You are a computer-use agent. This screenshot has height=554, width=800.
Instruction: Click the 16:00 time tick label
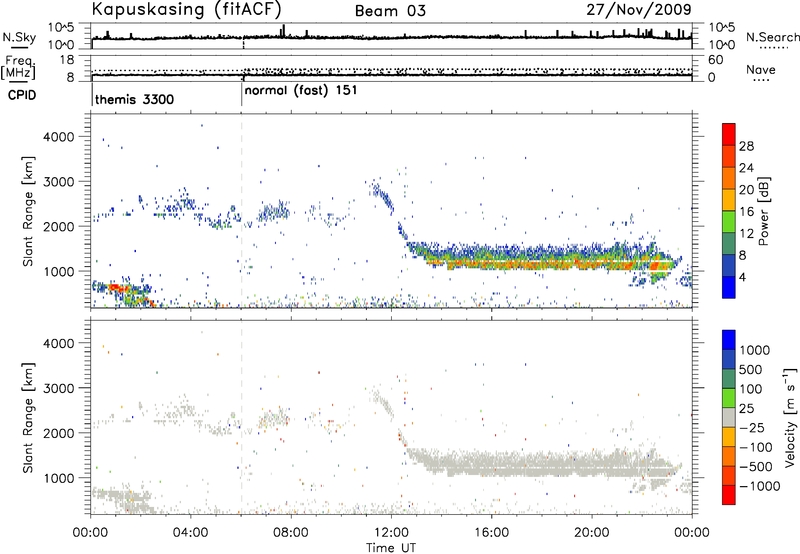point(491,533)
